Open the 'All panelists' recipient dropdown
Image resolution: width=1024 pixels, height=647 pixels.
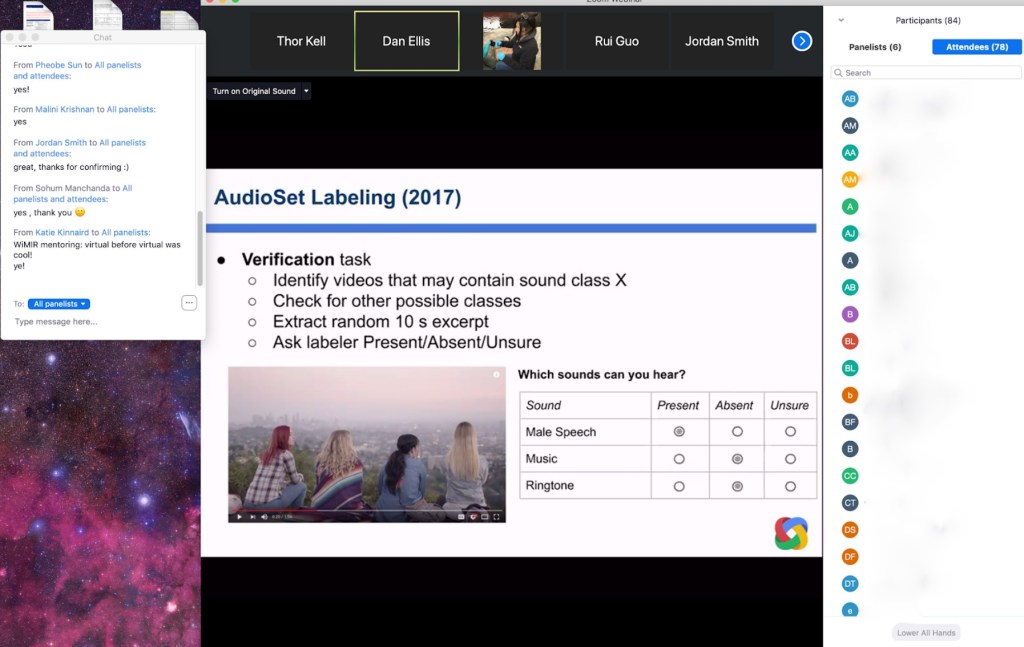tap(59, 304)
